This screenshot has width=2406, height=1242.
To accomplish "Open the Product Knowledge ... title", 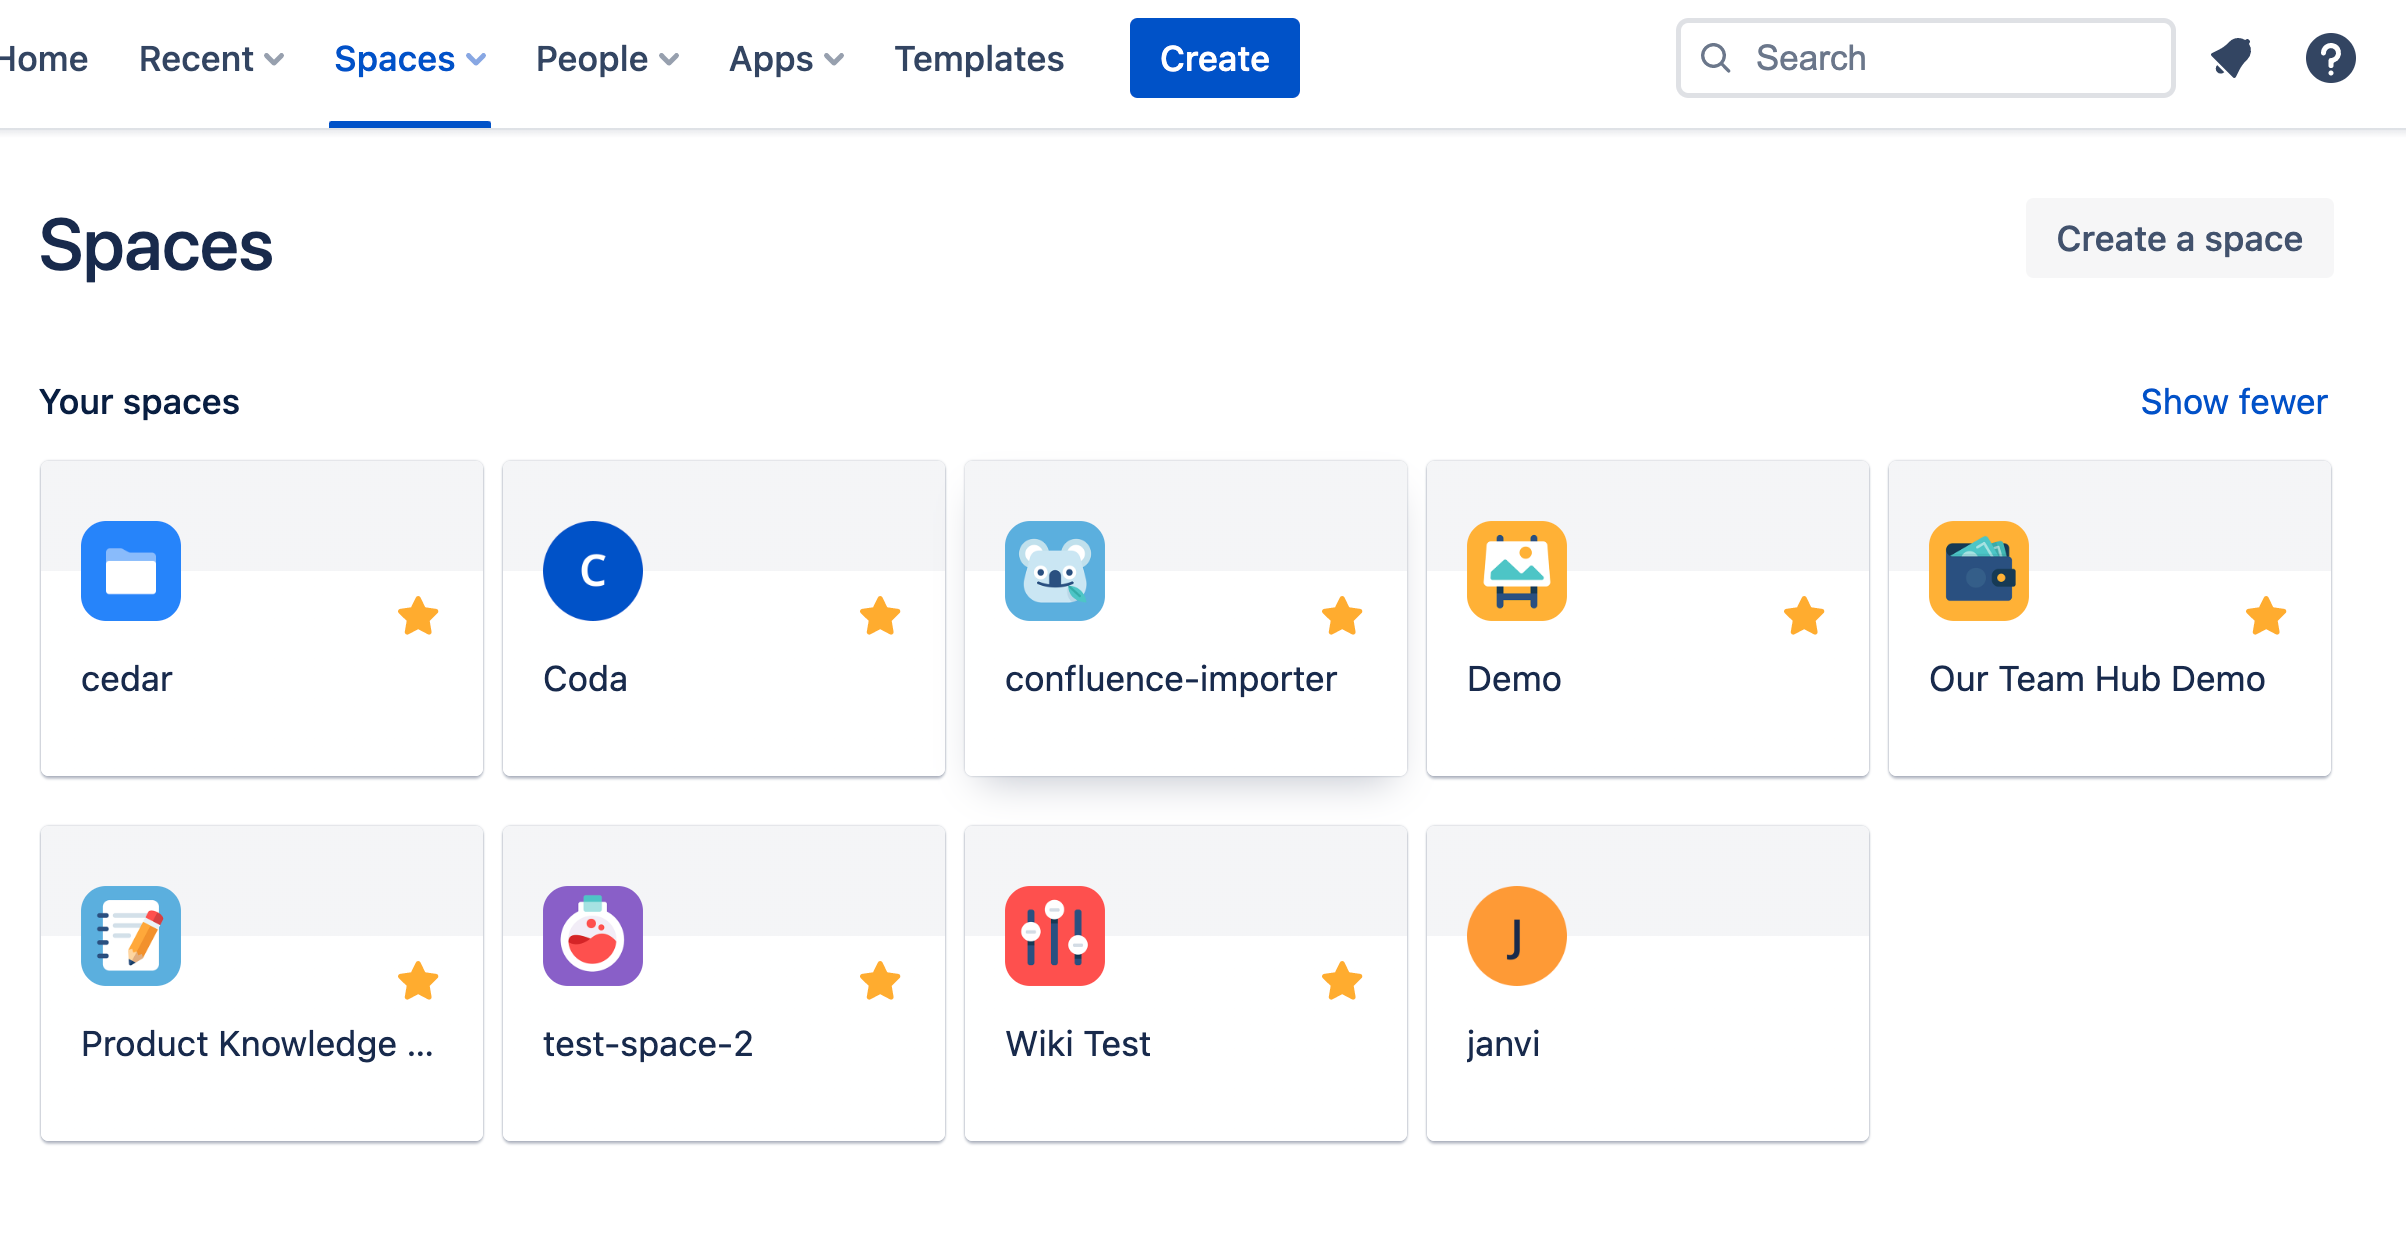I will click(258, 1044).
